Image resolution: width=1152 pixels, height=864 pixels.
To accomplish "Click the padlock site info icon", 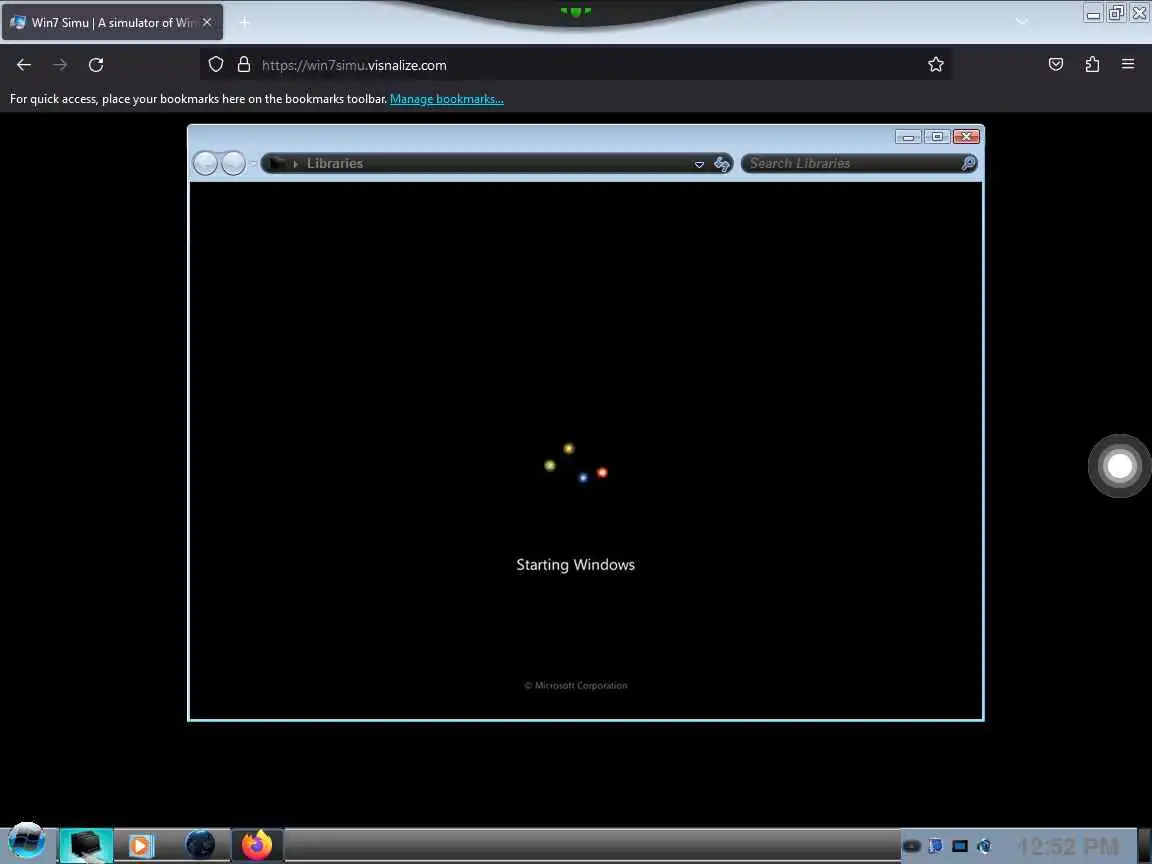I will (244, 65).
